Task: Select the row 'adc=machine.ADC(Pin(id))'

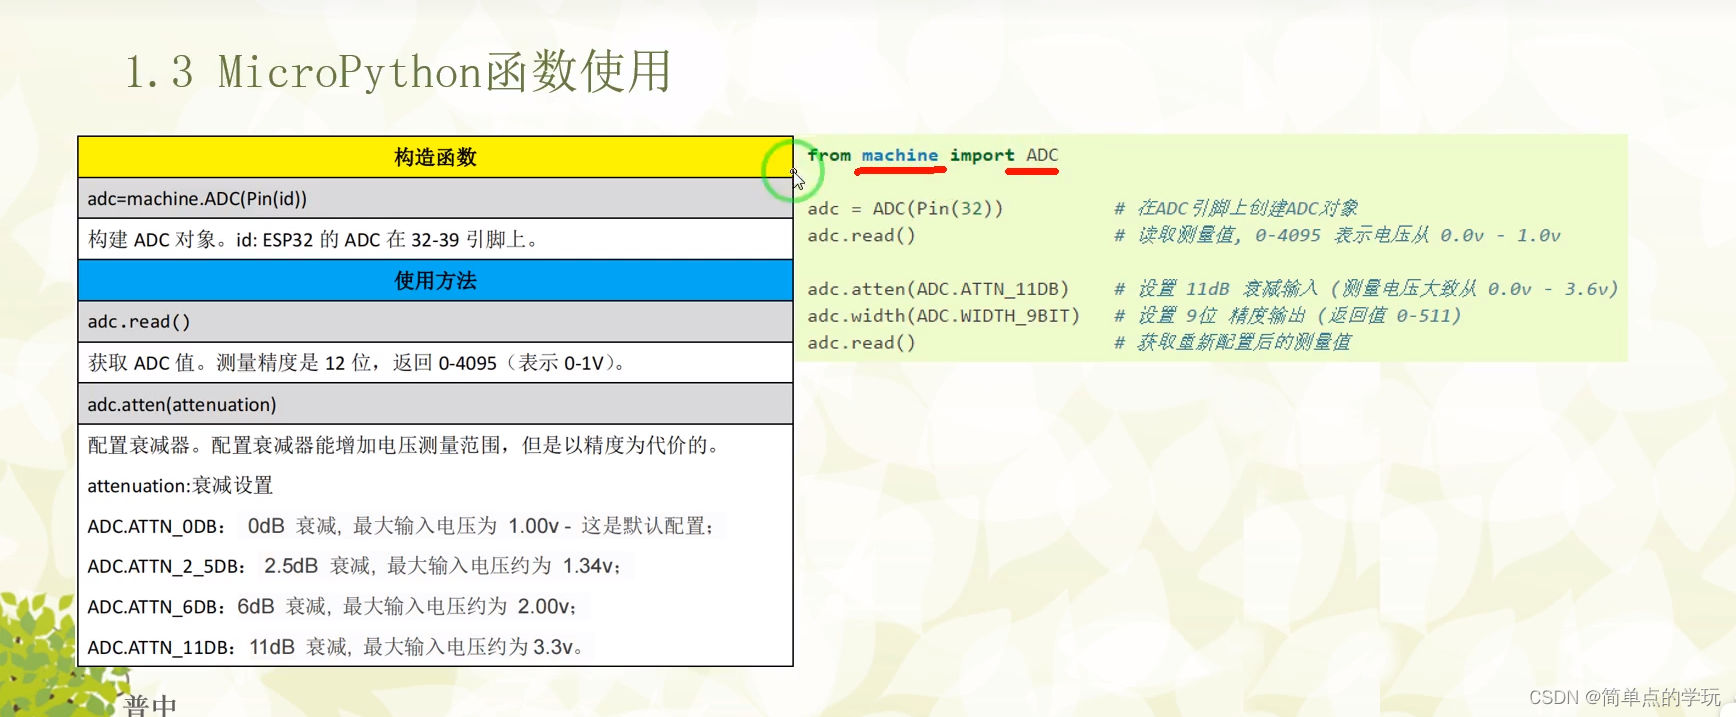Action: pos(435,198)
